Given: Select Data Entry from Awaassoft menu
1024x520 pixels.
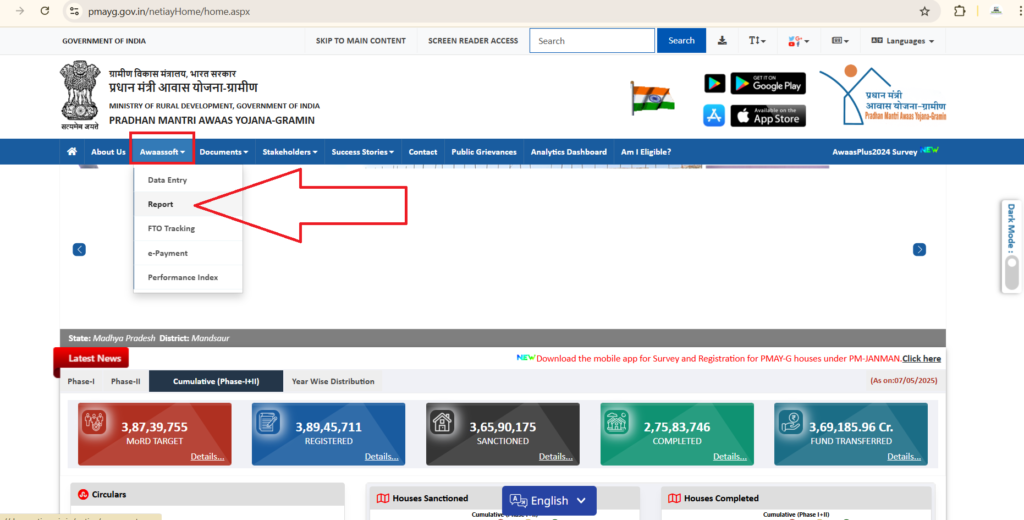Looking at the screenshot, I should coord(188,180).
